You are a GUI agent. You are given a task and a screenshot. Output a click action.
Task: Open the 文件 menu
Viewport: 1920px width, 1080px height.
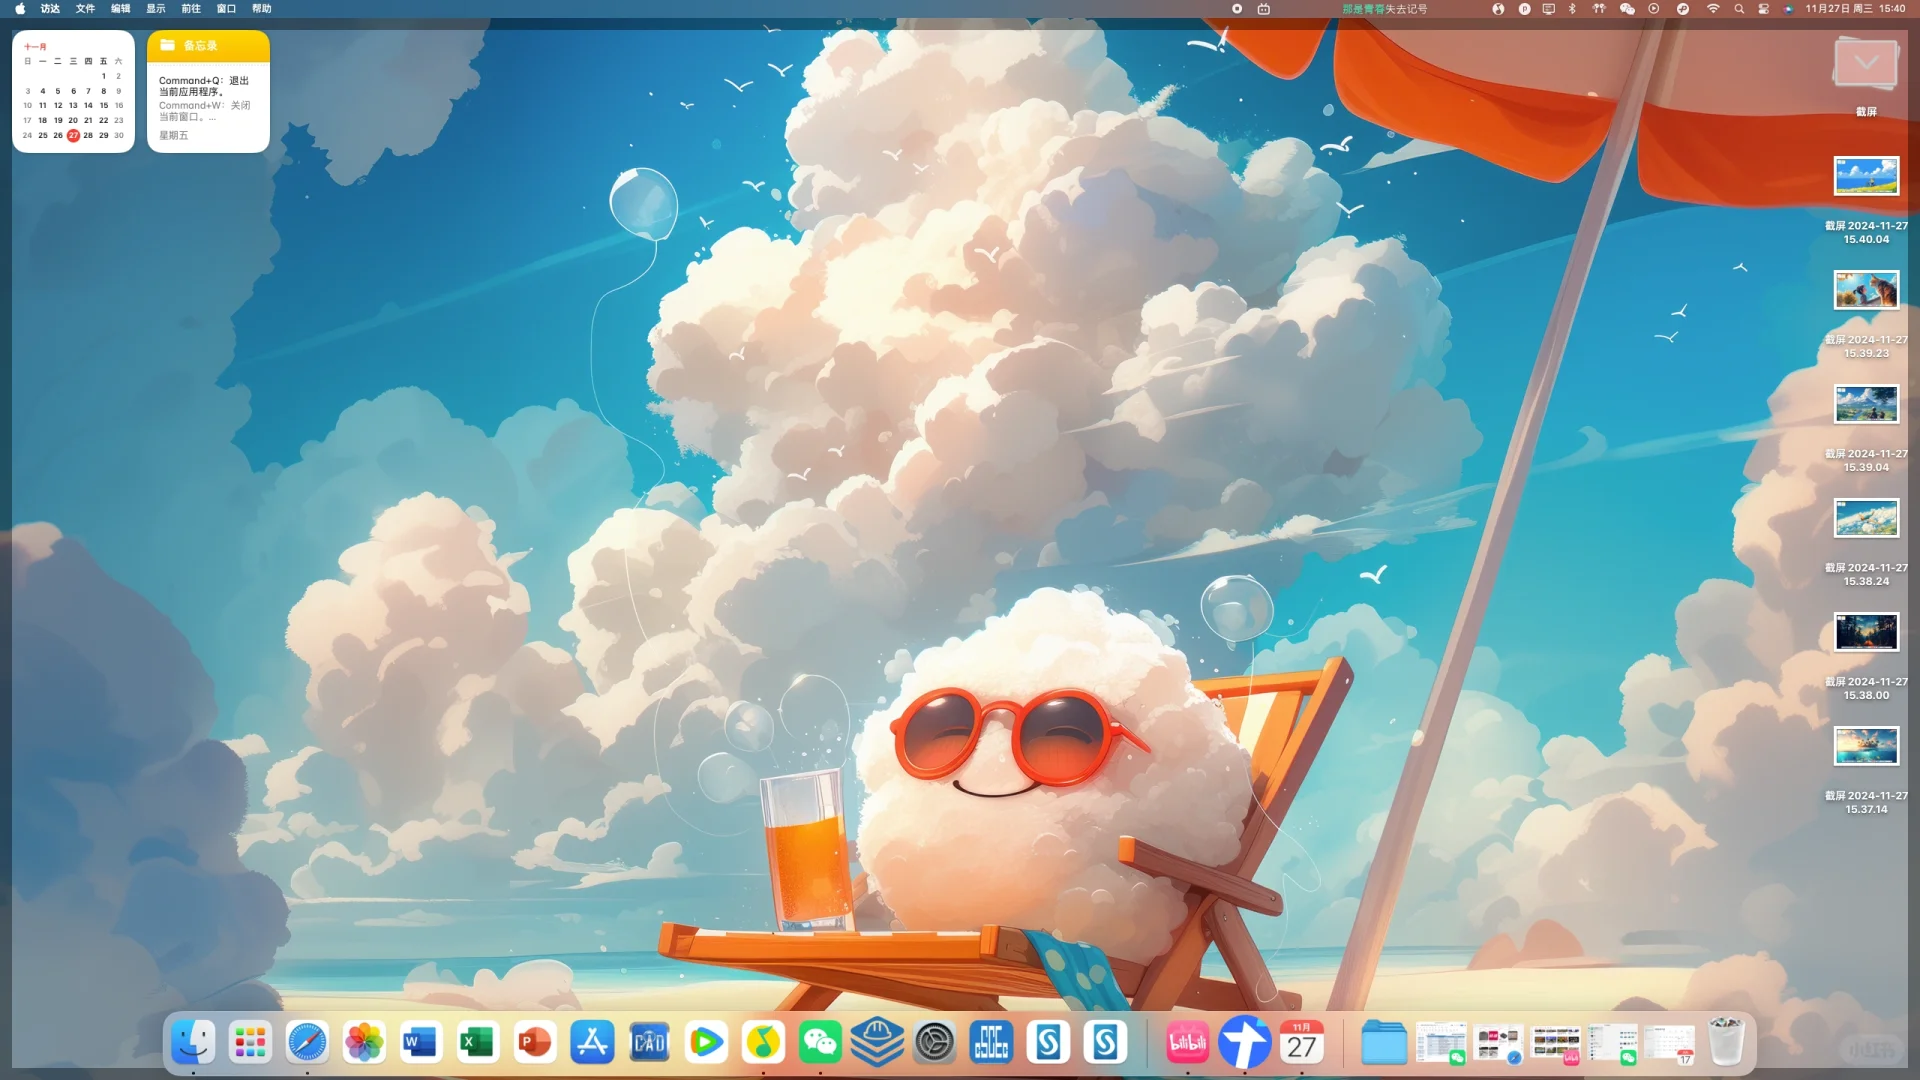(x=85, y=9)
